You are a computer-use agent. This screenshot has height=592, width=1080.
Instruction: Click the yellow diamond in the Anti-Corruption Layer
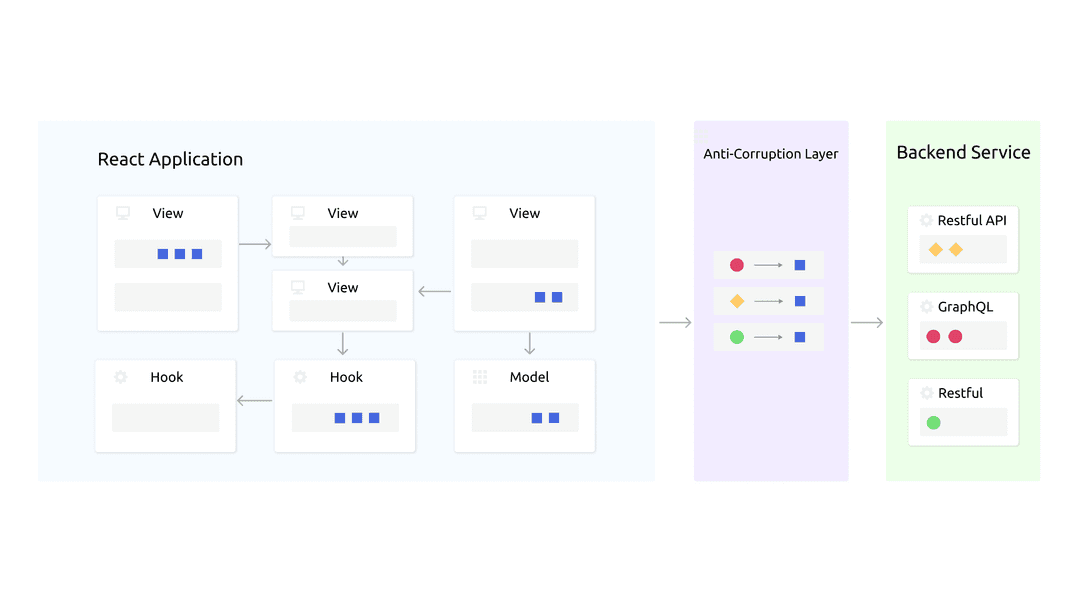737,301
